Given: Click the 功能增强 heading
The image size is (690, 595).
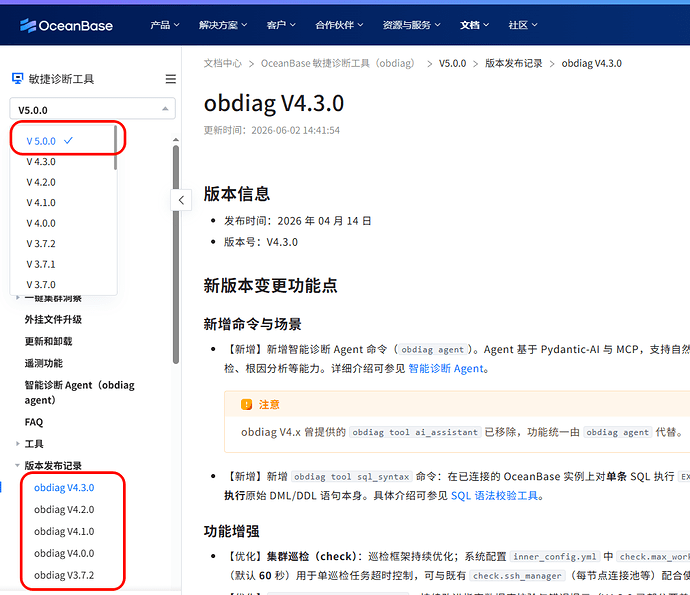Looking at the screenshot, I should coord(231,531).
